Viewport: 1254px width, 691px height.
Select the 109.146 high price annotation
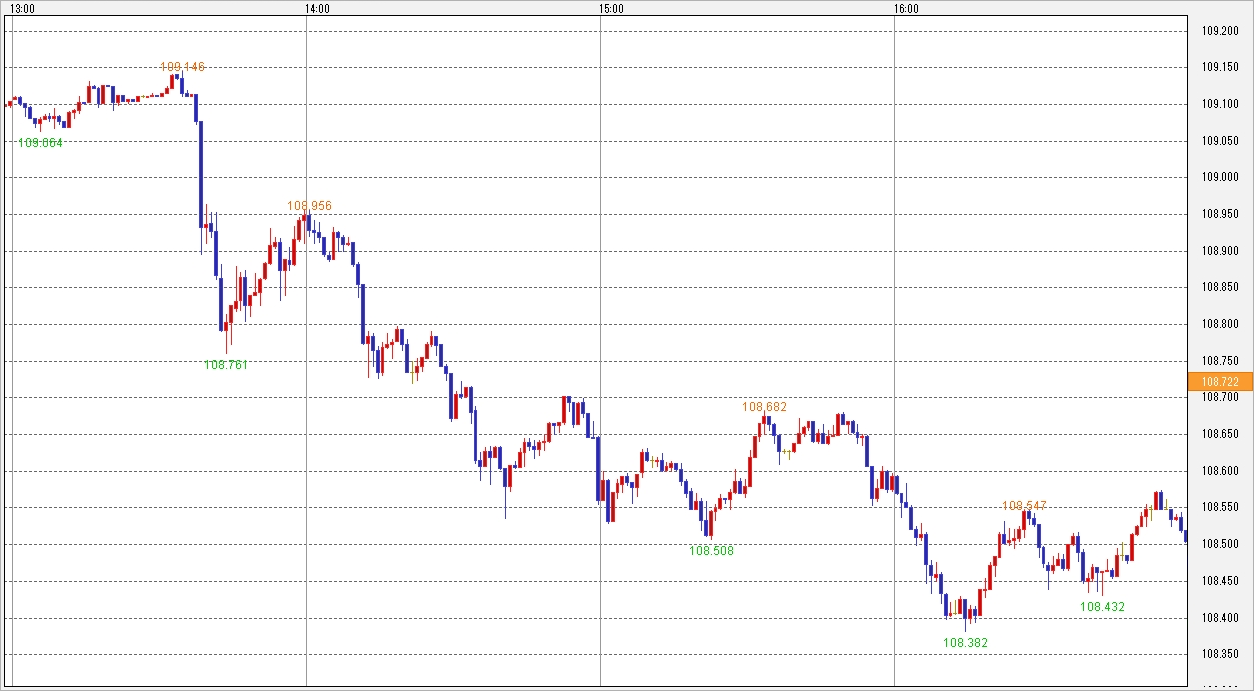pos(183,67)
